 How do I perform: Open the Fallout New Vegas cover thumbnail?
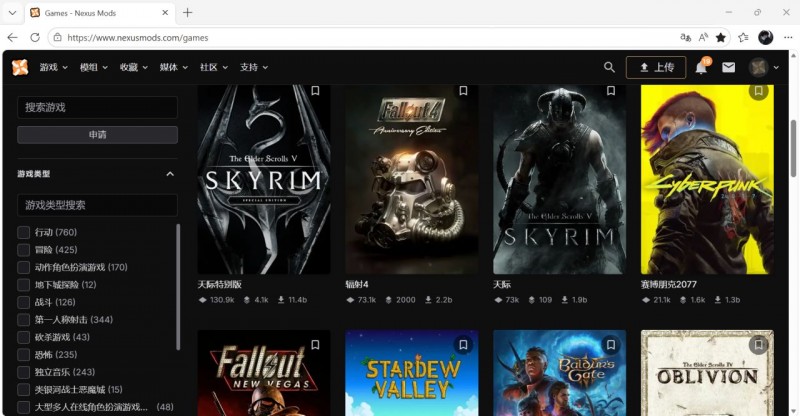pos(264,373)
